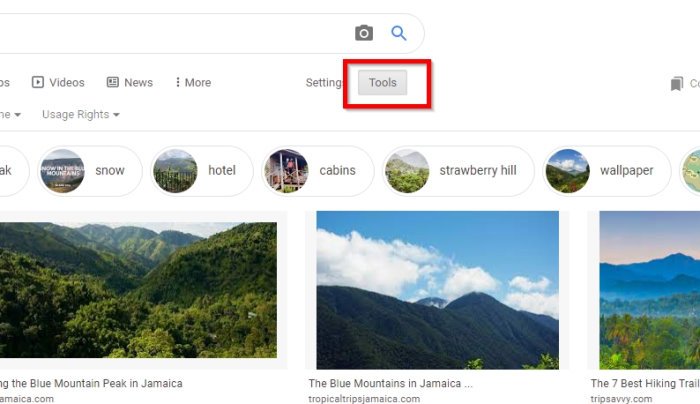The height and width of the screenshot is (404, 700).
Task: Select the snow suggestion chip
Action: point(90,171)
